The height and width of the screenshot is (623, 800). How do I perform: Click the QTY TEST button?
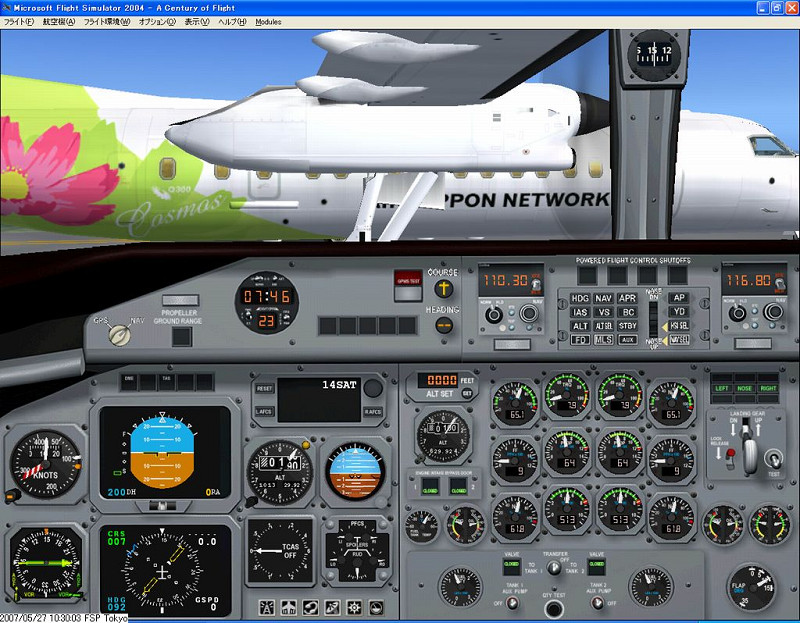[554, 609]
